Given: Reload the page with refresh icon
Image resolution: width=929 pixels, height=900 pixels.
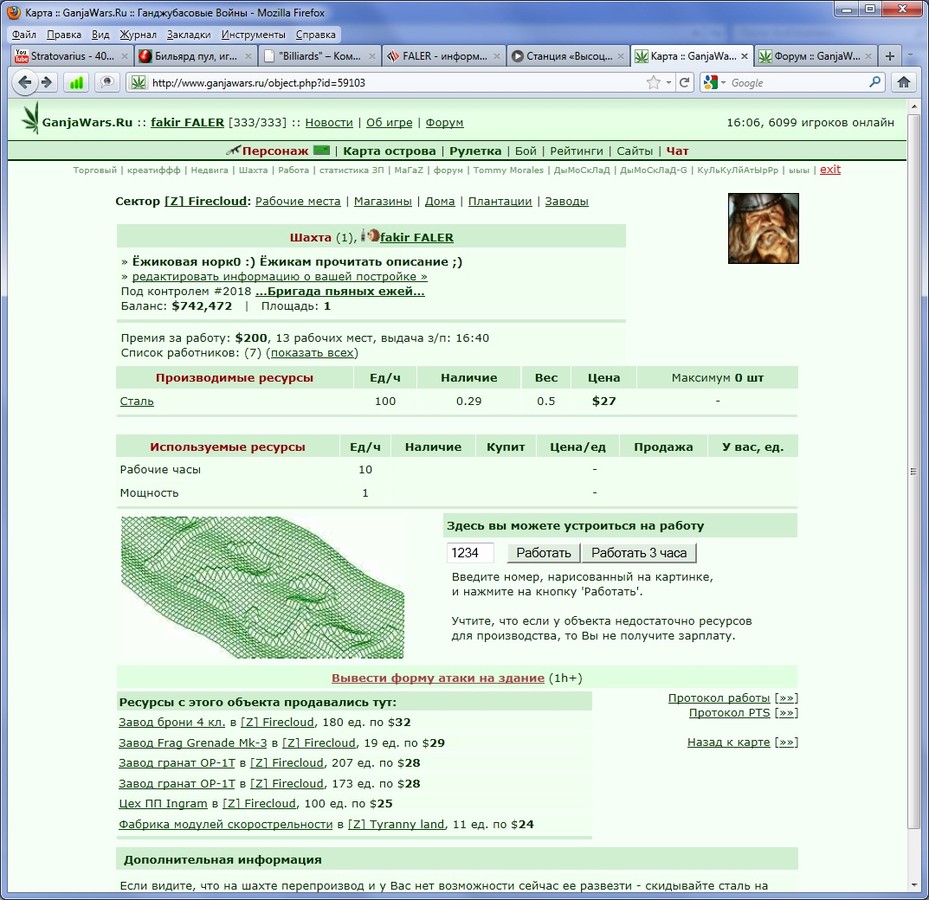Looking at the screenshot, I should click(x=684, y=82).
